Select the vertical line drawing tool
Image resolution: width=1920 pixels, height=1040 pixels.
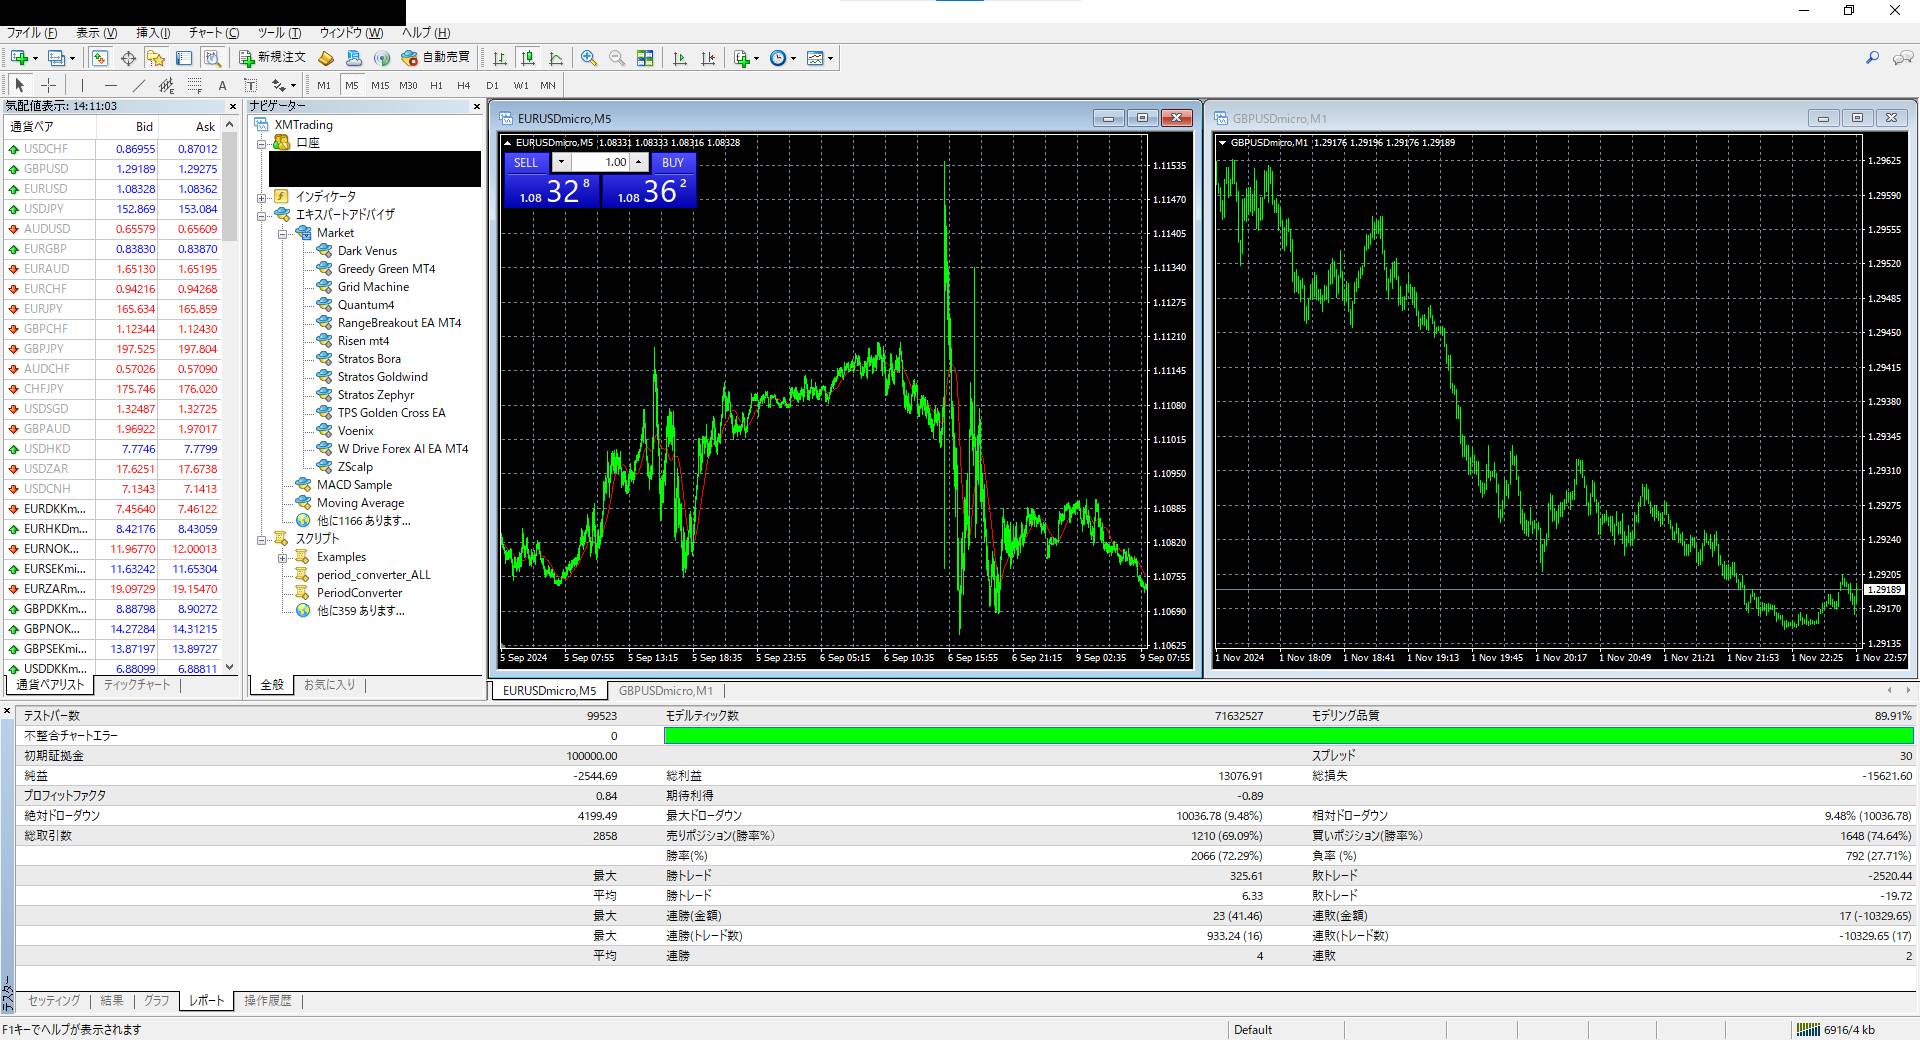pyautogui.click(x=82, y=85)
